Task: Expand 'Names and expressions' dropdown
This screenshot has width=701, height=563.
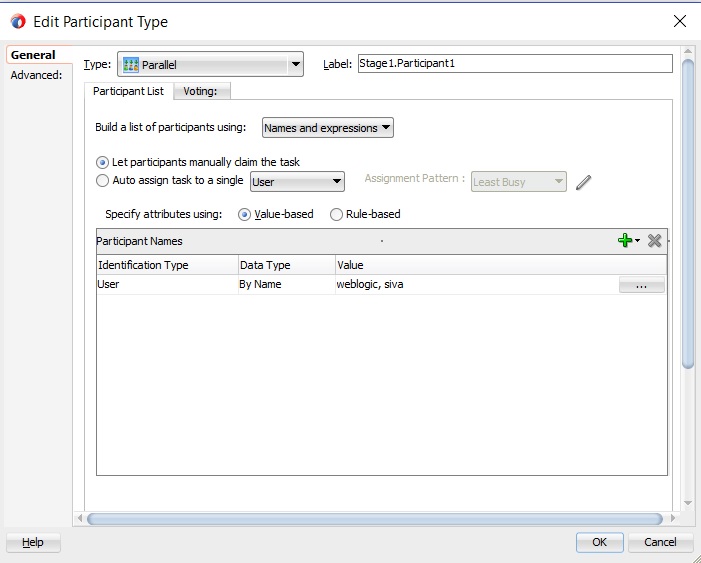Action: point(327,128)
